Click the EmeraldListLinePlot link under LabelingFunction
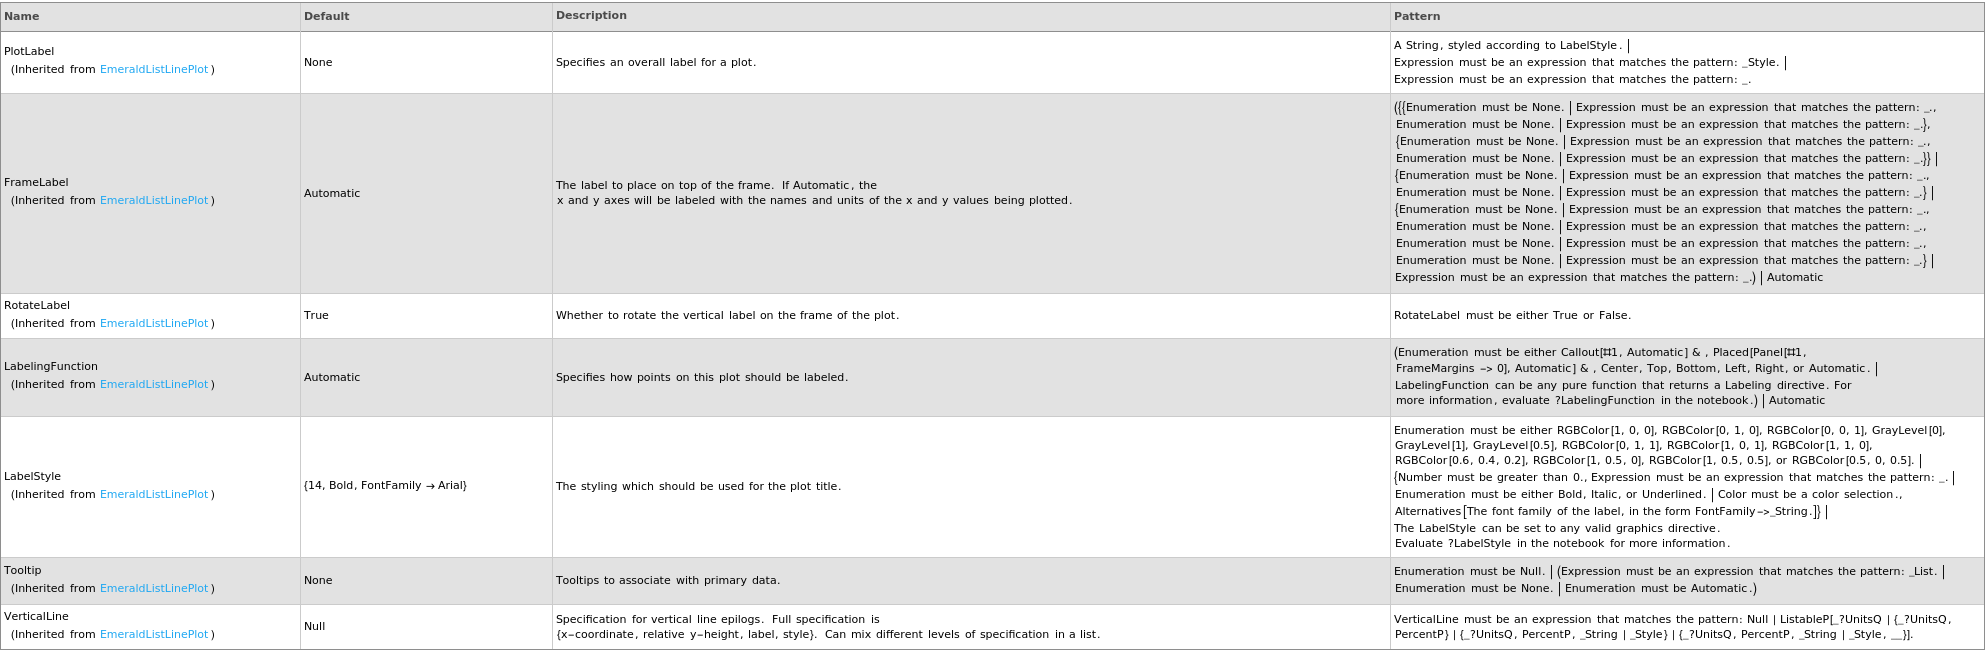Screen dimensions: 1985x651 point(154,385)
